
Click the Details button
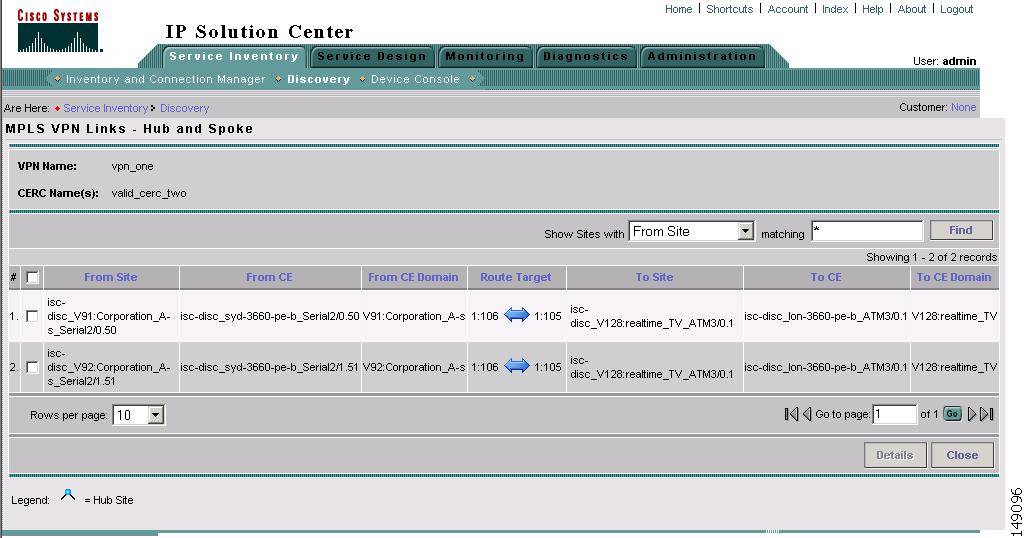click(x=895, y=455)
